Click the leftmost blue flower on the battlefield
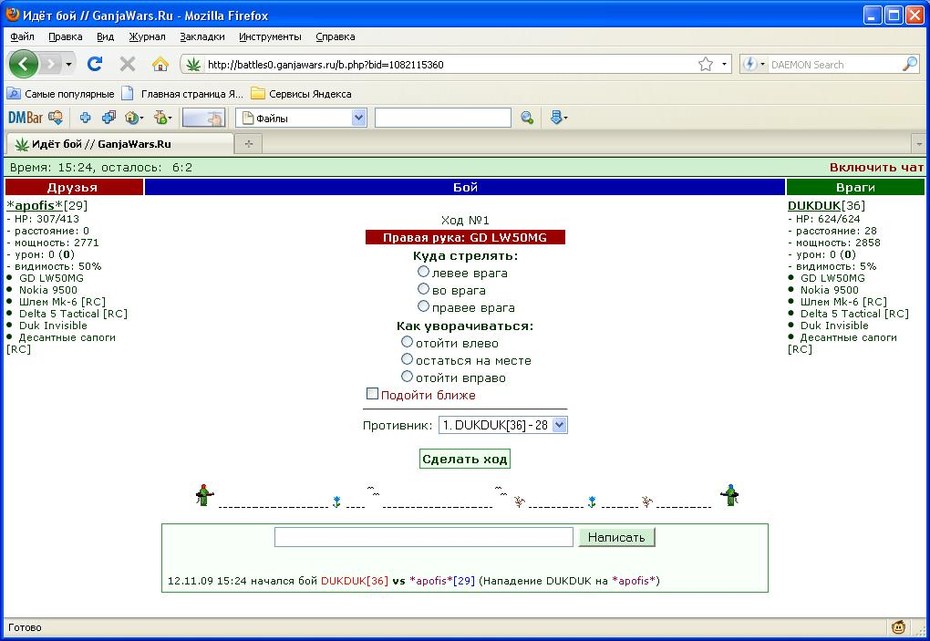Viewport: 930px width, 641px height. 336,502
